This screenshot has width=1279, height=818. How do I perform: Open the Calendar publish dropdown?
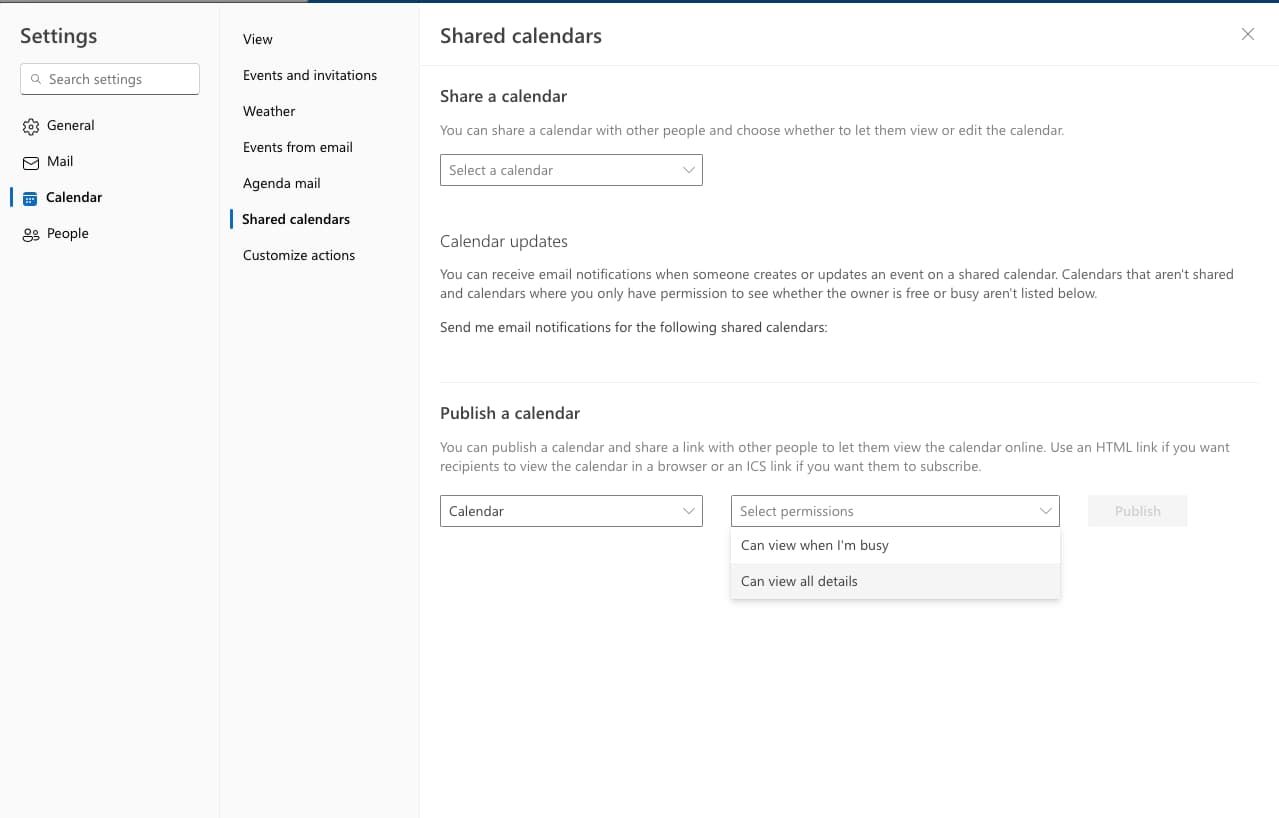(571, 511)
